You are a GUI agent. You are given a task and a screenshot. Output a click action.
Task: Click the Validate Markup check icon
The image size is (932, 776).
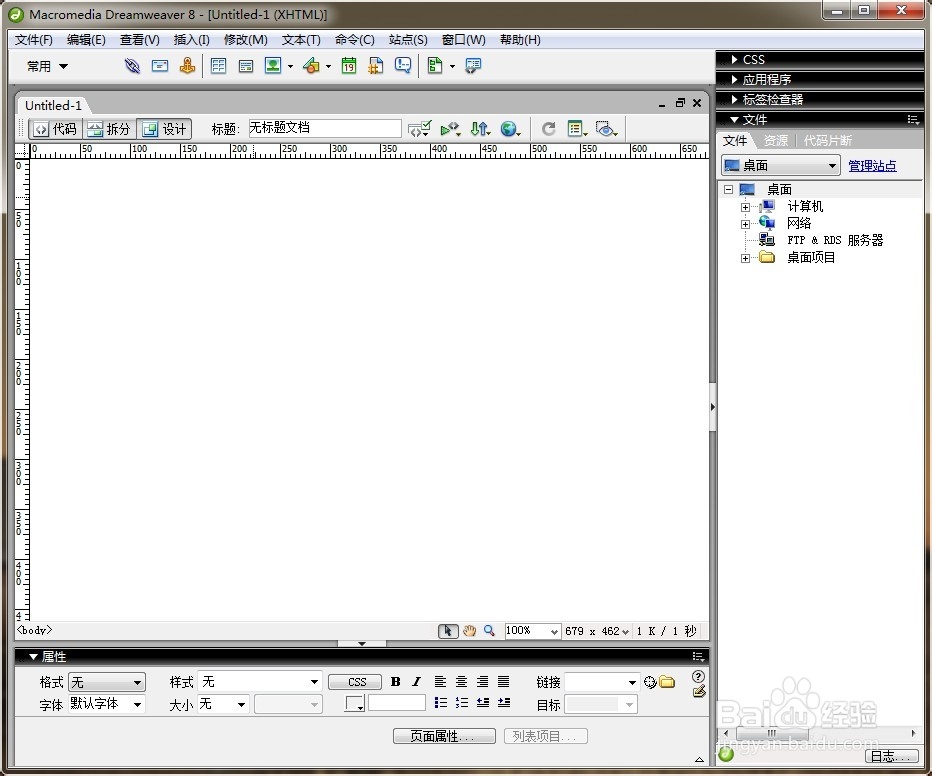419,129
